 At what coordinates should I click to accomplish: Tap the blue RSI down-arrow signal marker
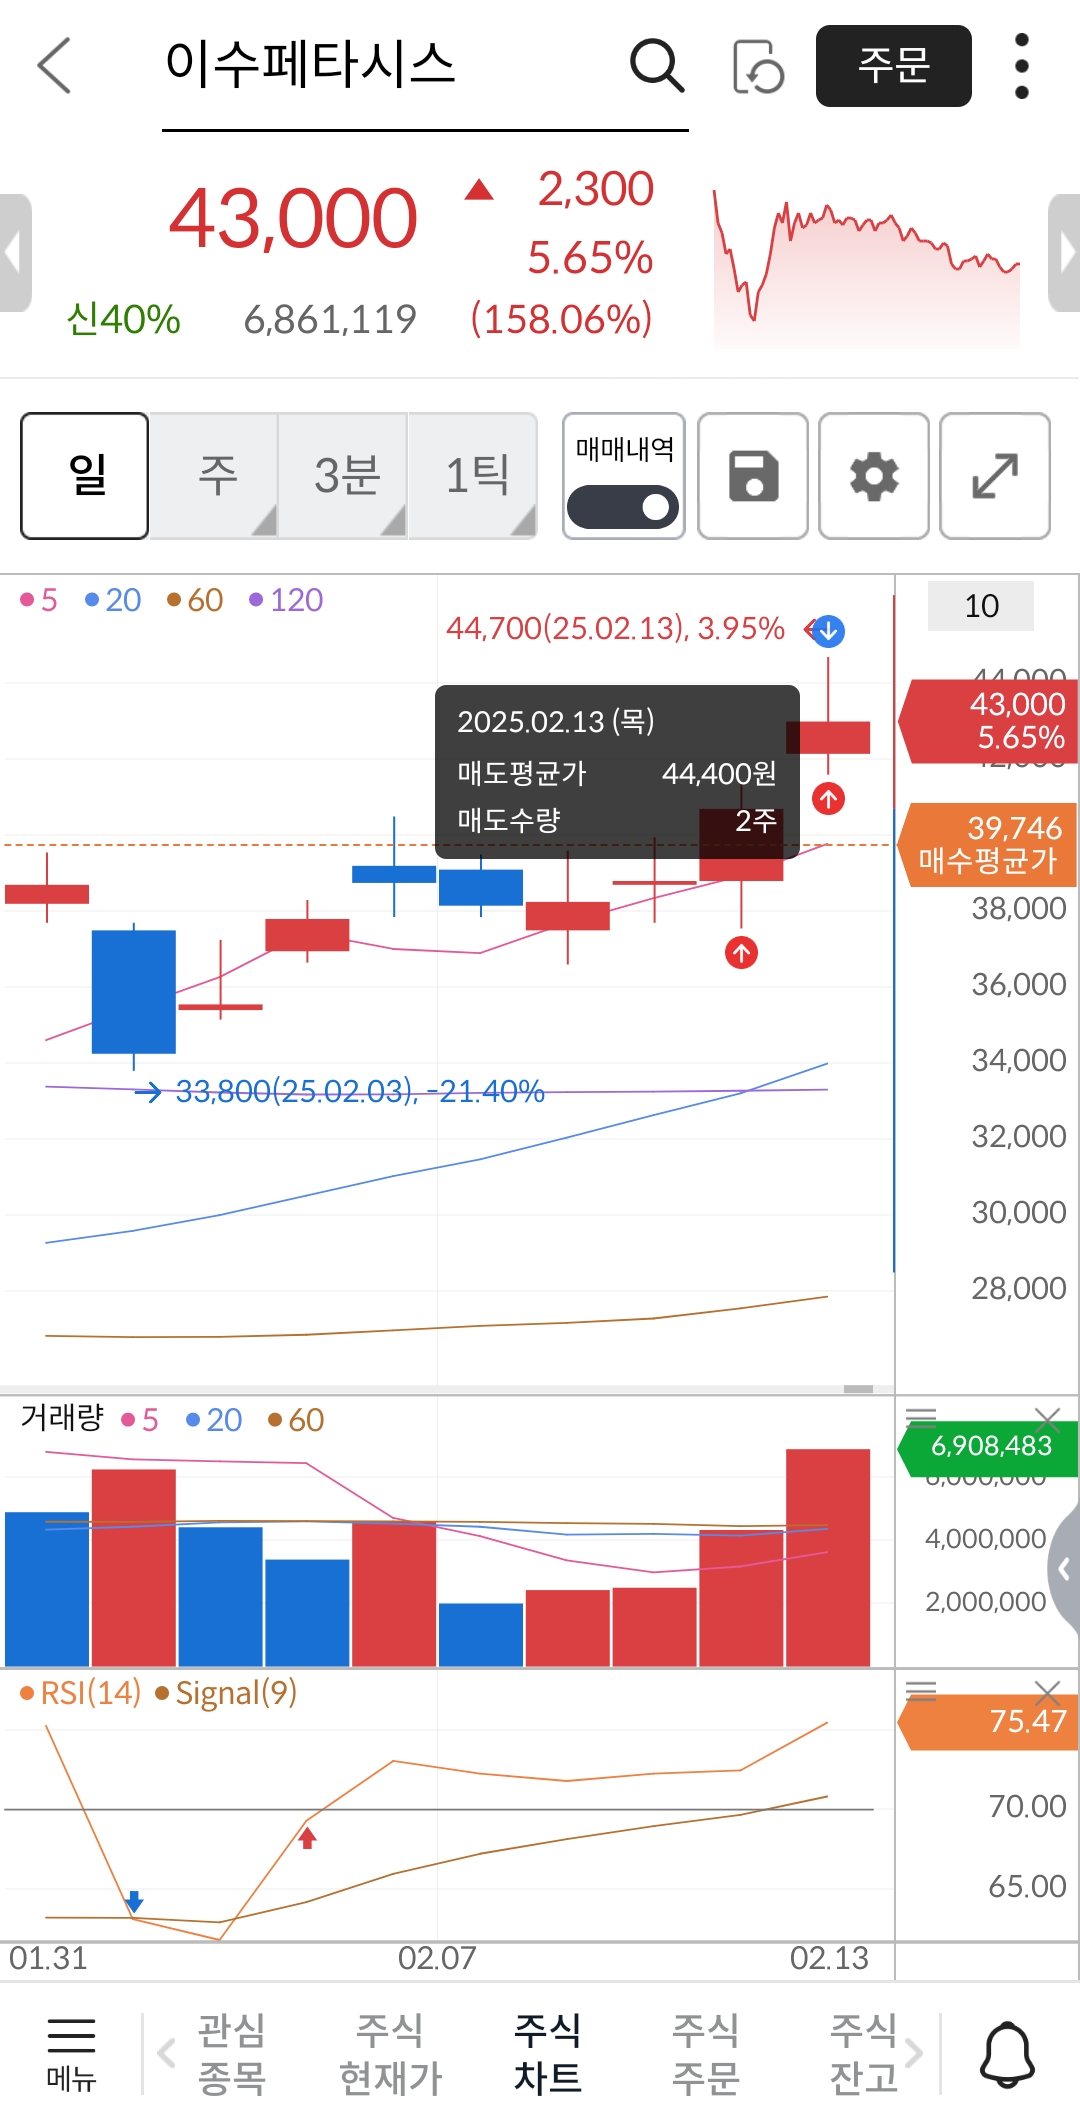134,1901
